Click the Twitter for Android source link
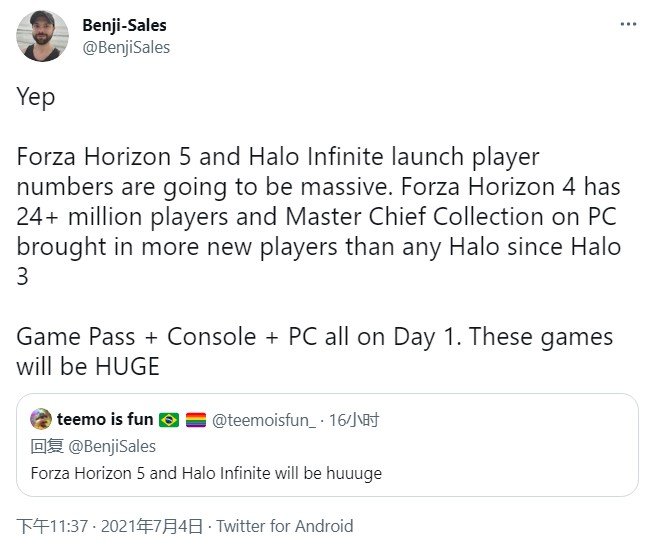This screenshot has height=551, width=655. [284, 526]
